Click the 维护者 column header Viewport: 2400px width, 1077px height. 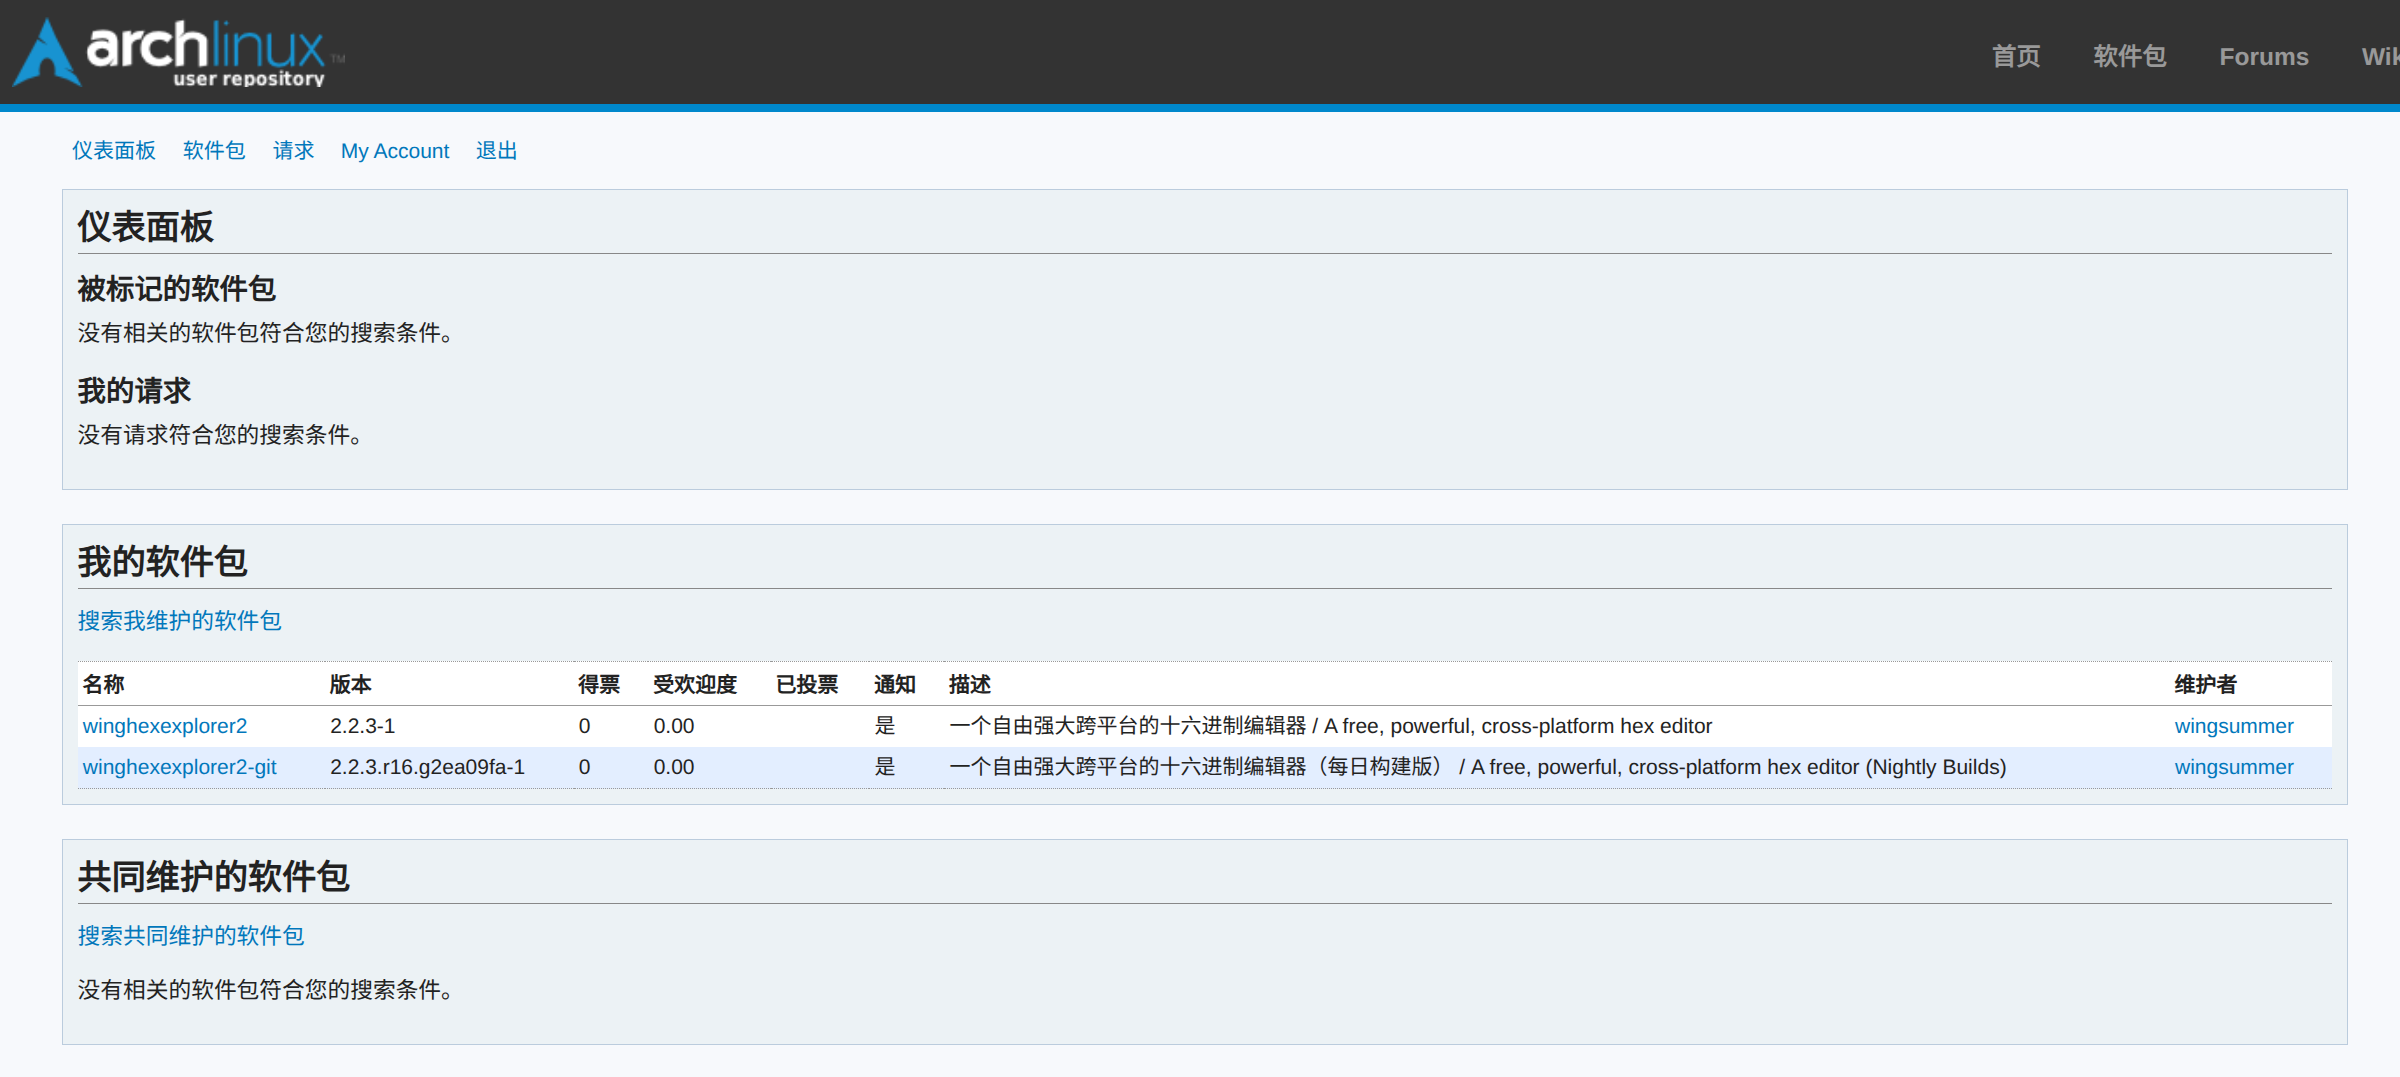[2206, 684]
